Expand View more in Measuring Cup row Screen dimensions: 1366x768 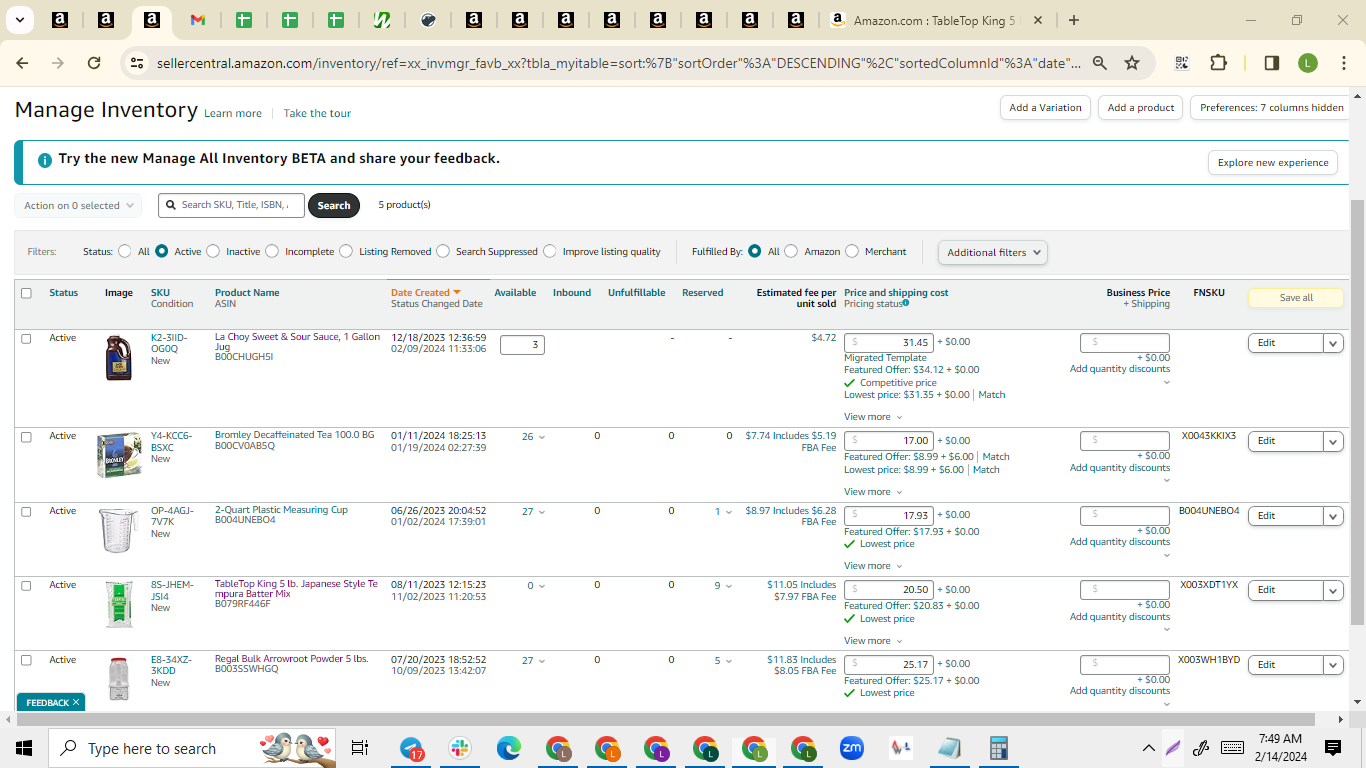click(873, 566)
